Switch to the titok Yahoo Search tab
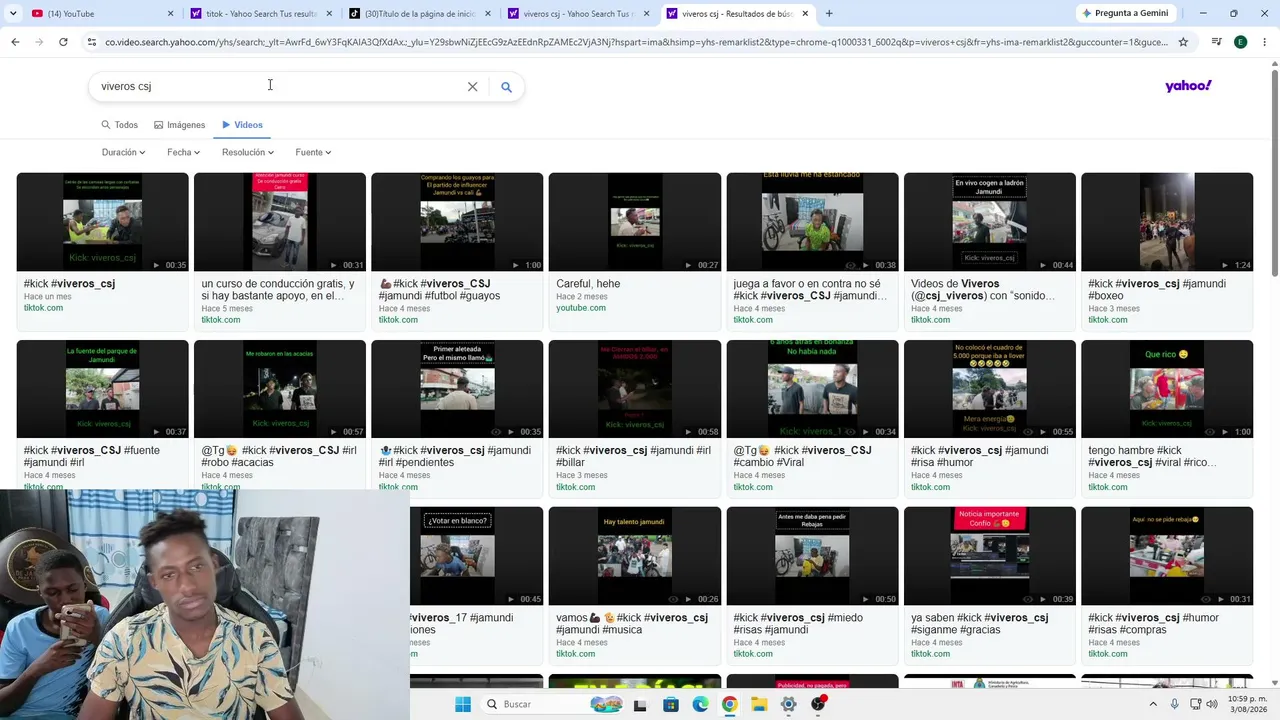The image size is (1280, 720). click(261, 13)
